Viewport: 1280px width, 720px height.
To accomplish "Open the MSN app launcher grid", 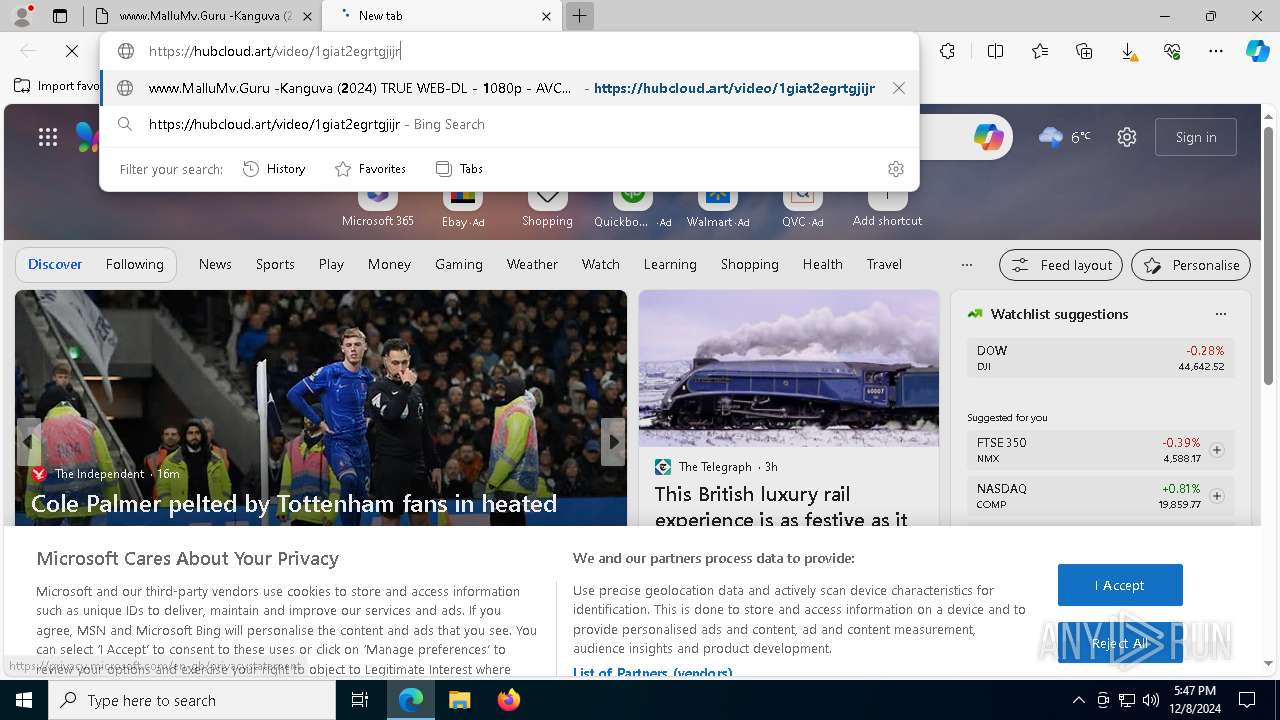I will click(48, 137).
